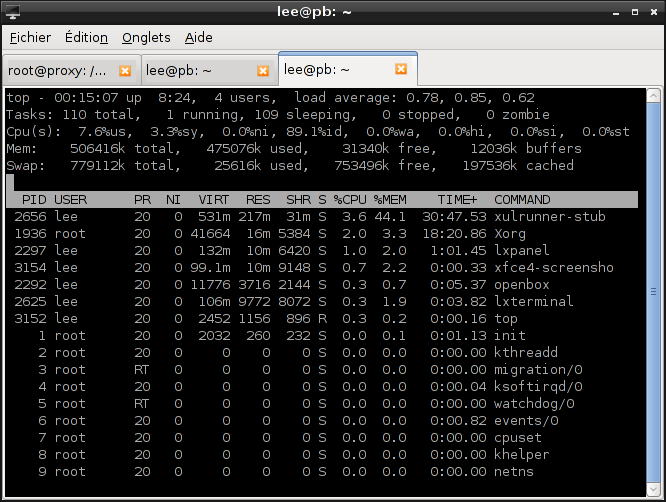This screenshot has height=502, width=666.
Task: Expand the Onglets menu
Action: tap(146, 38)
